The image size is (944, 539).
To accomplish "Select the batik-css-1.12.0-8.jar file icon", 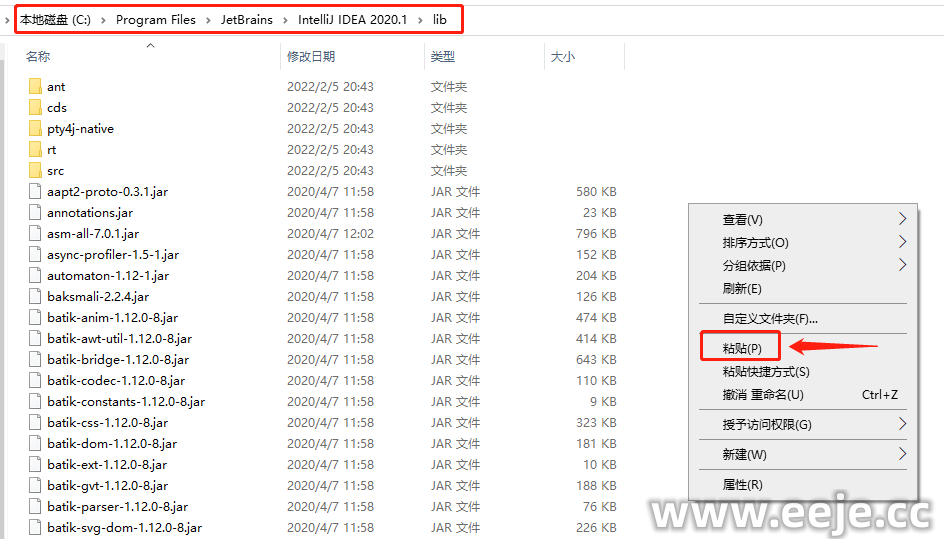I will click(x=35, y=423).
